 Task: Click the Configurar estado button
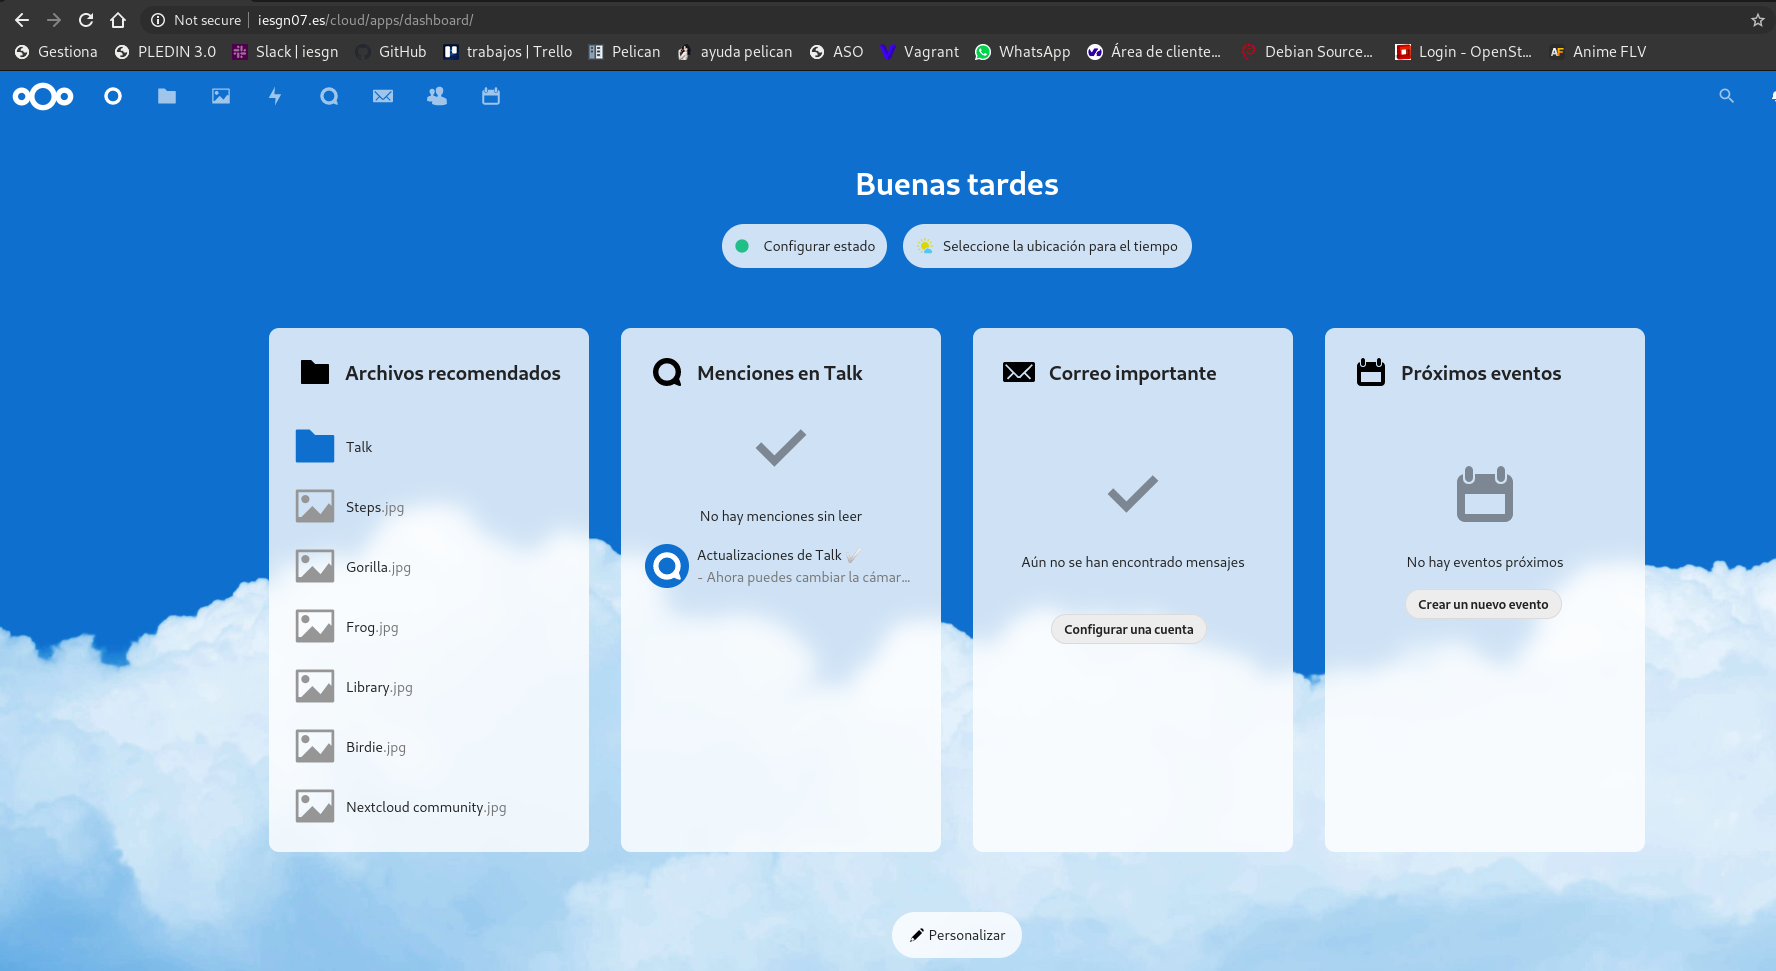coord(804,246)
